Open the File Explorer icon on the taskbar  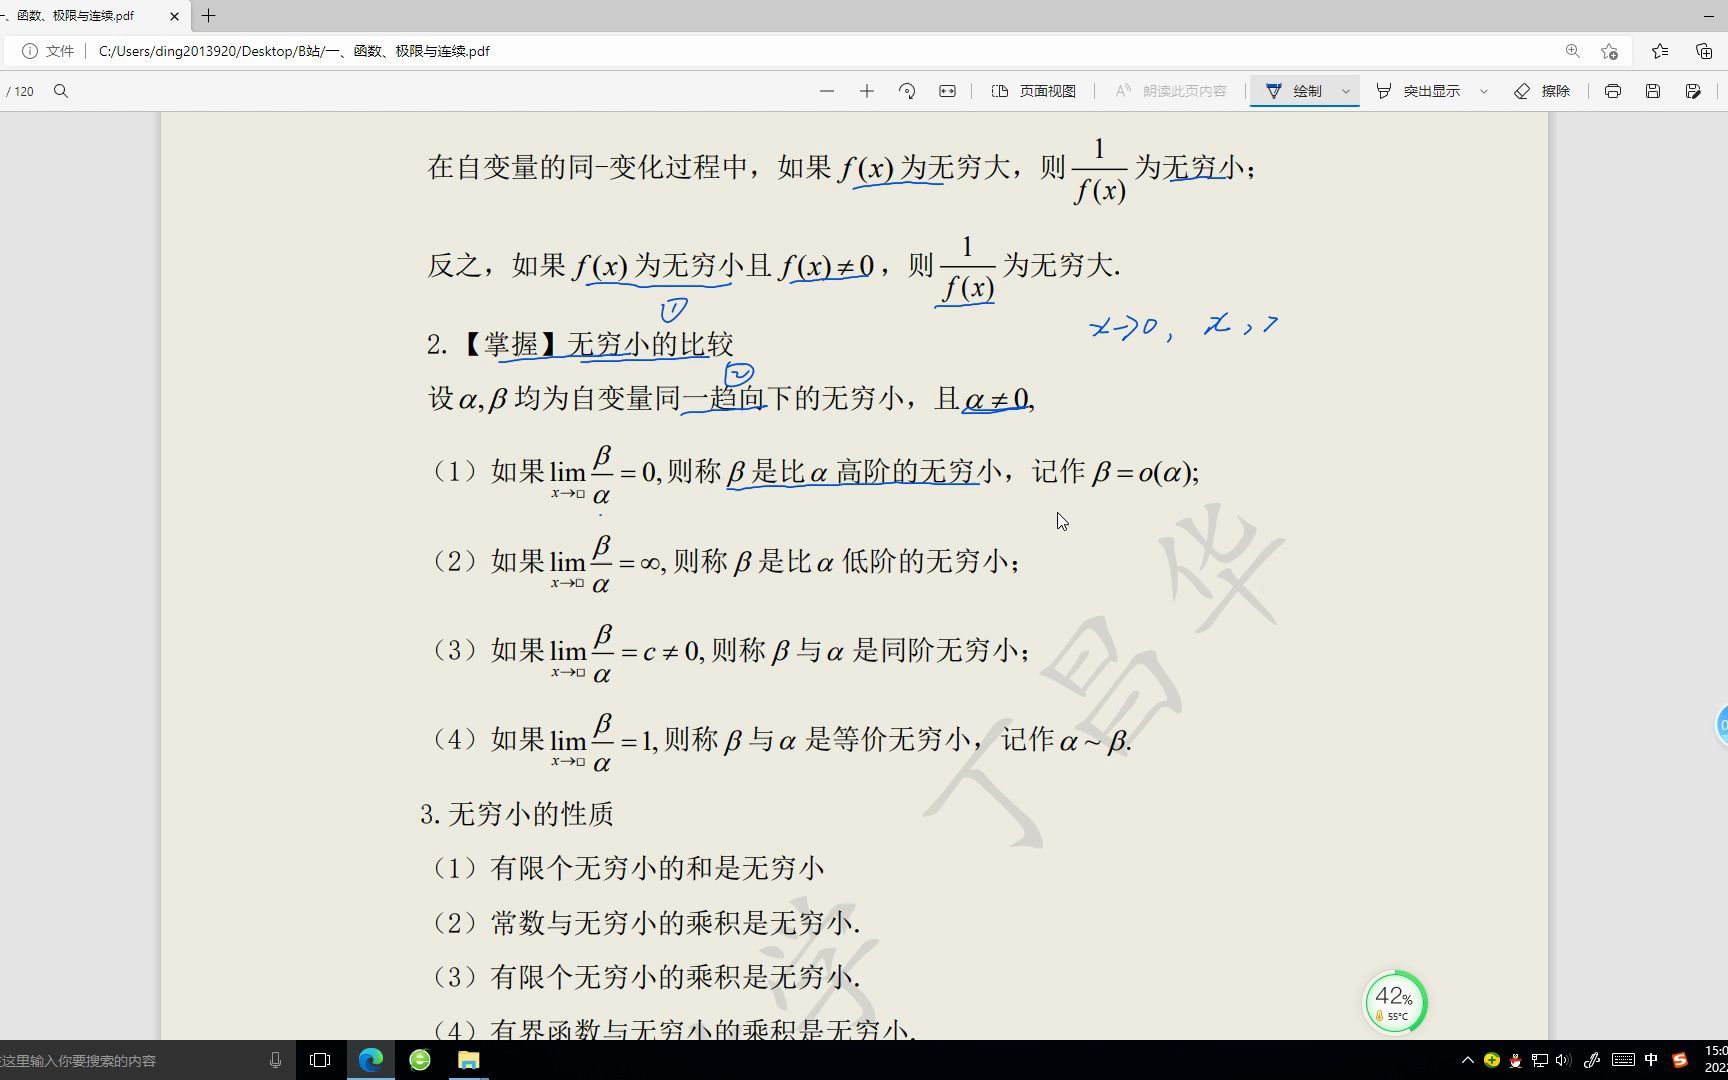(467, 1060)
